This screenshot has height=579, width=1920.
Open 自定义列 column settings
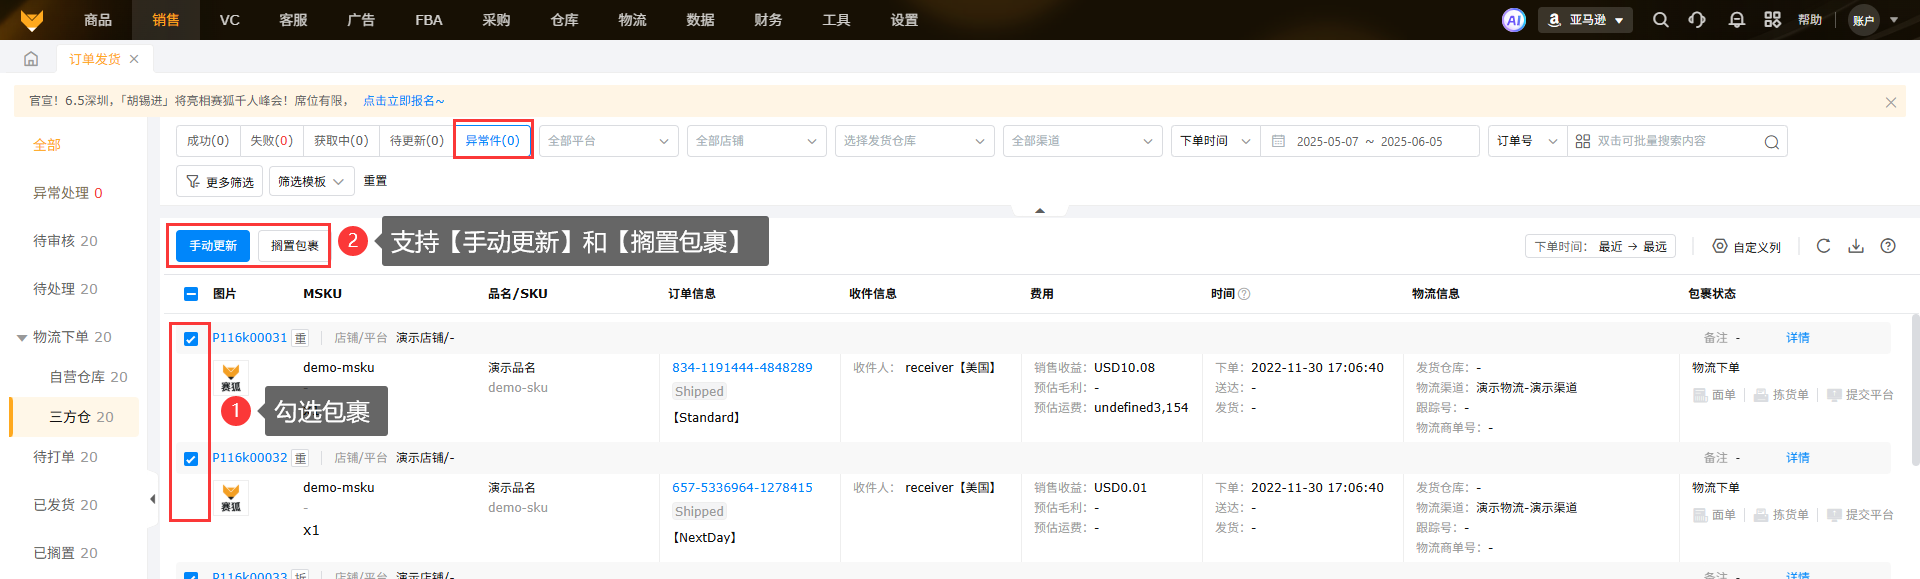(x=1746, y=246)
